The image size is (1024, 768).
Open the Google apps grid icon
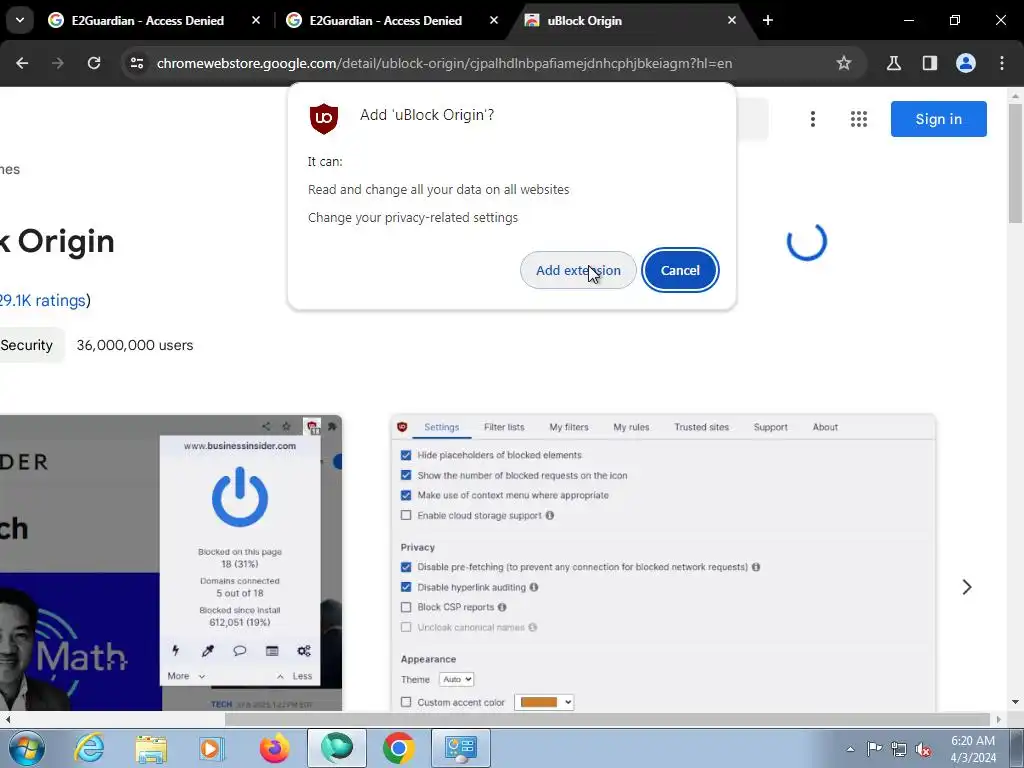[x=859, y=119]
